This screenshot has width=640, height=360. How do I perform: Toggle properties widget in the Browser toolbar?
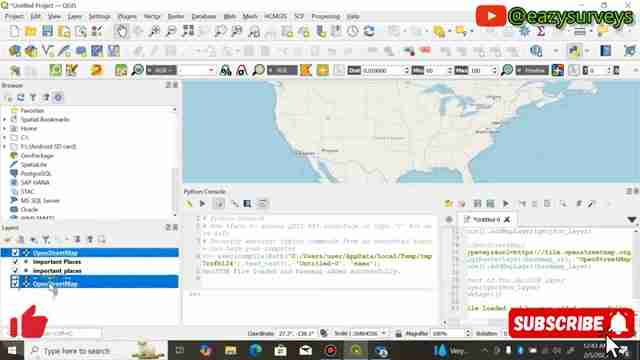[58, 98]
